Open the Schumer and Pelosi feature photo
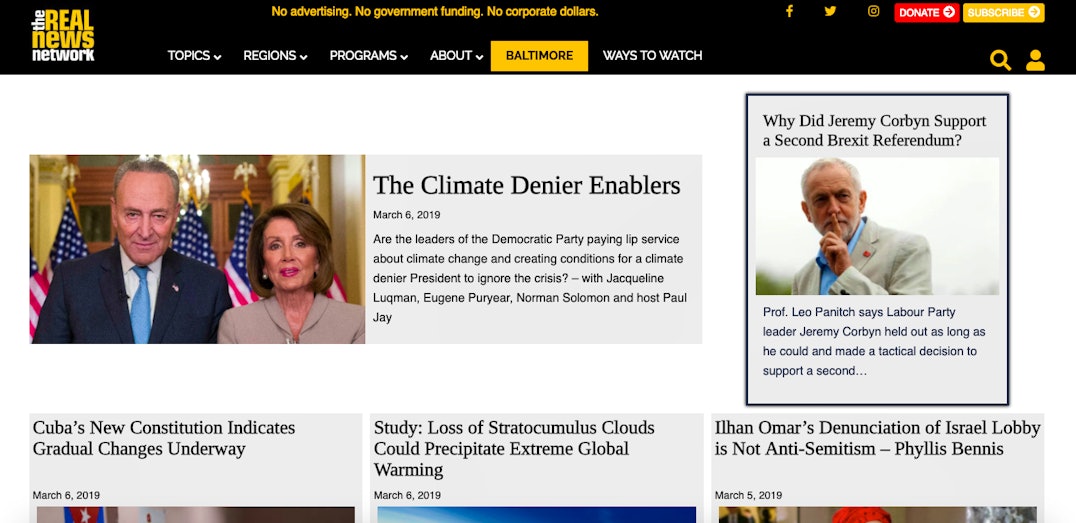The width and height of the screenshot is (1076, 523). [x=198, y=249]
